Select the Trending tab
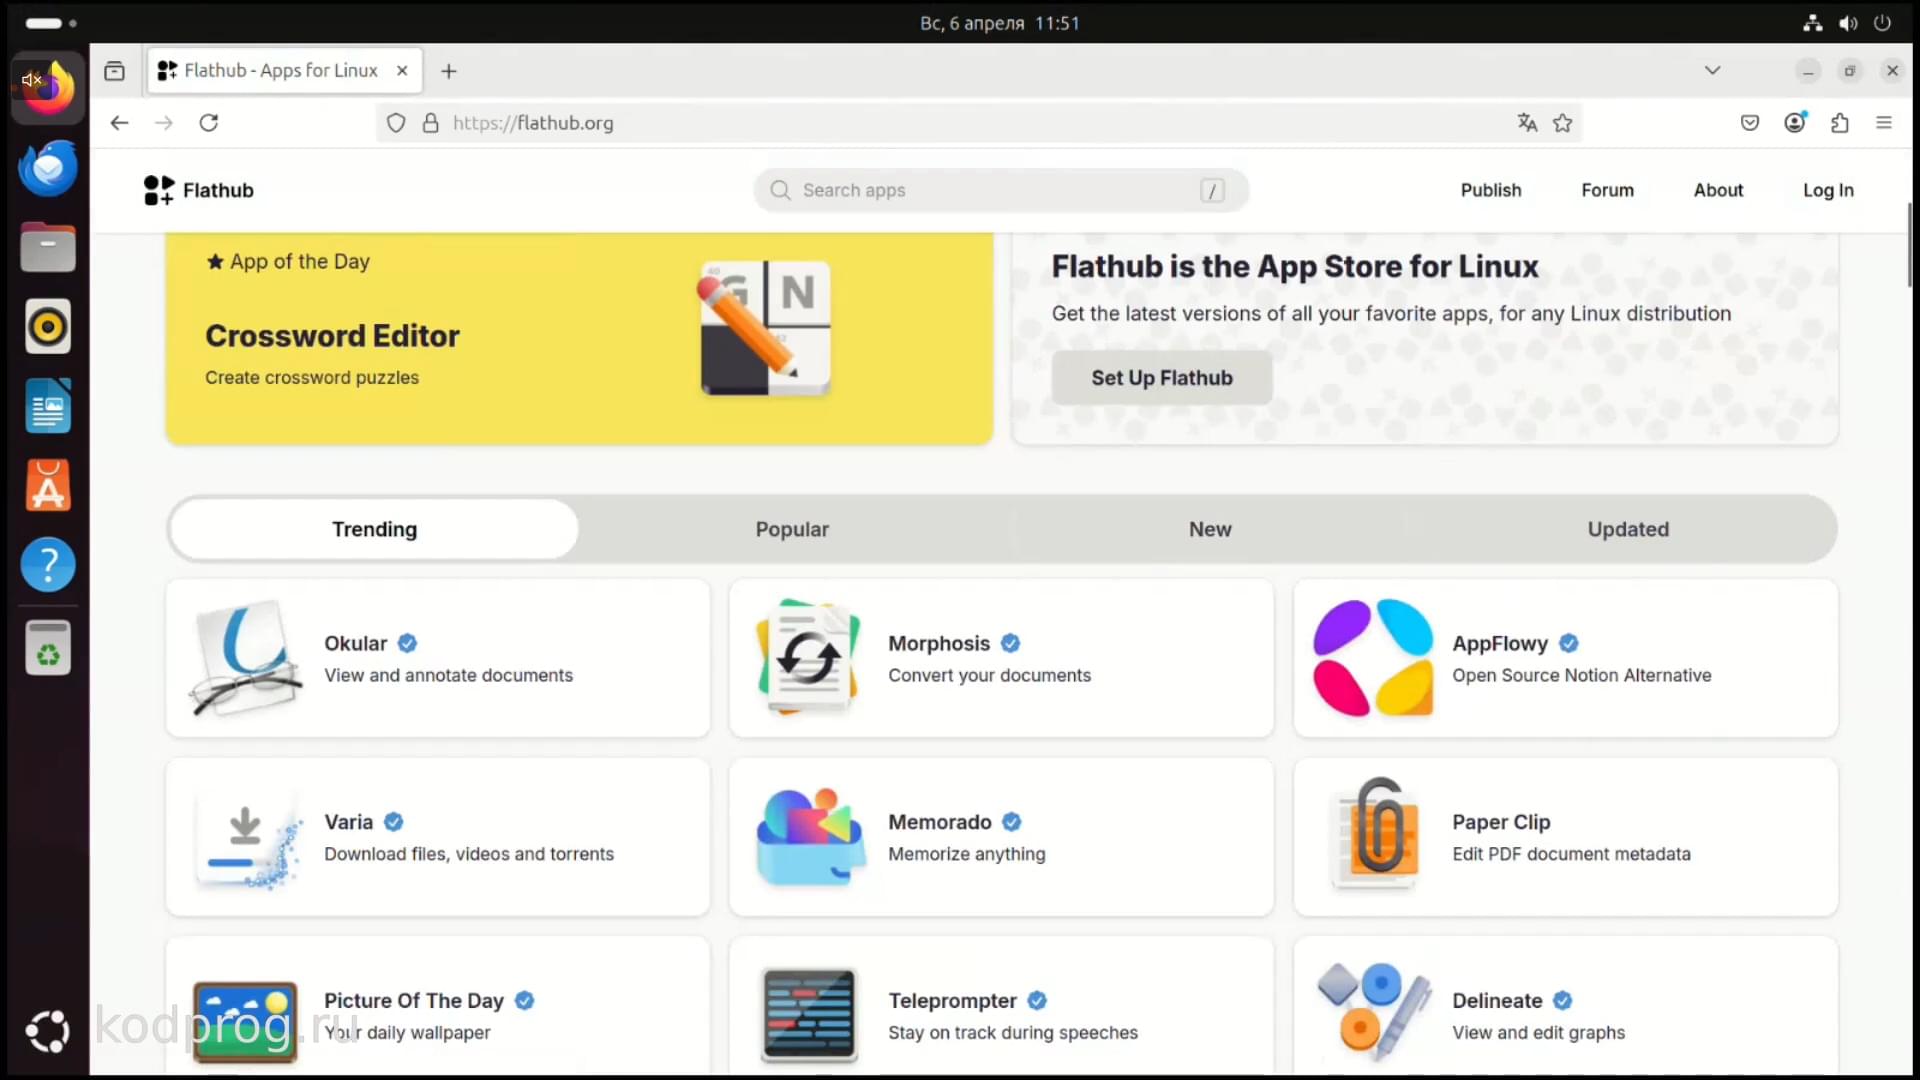1920x1080 pixels. pyautogui.click(x=374, y=529)
